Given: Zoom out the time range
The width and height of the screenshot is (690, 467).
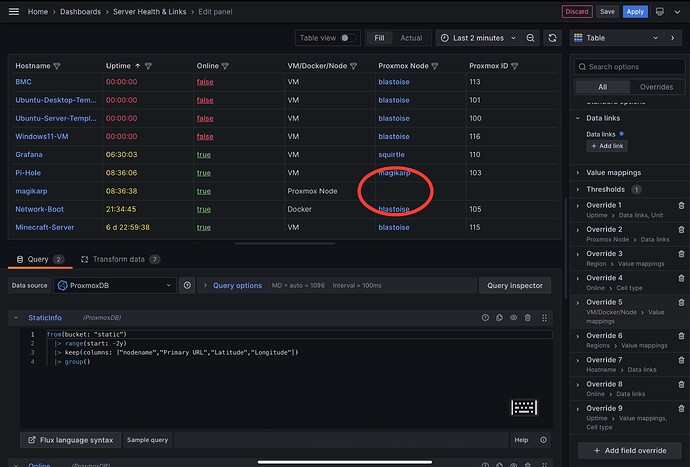Looking at the screenshot, I should pos(530,38).
